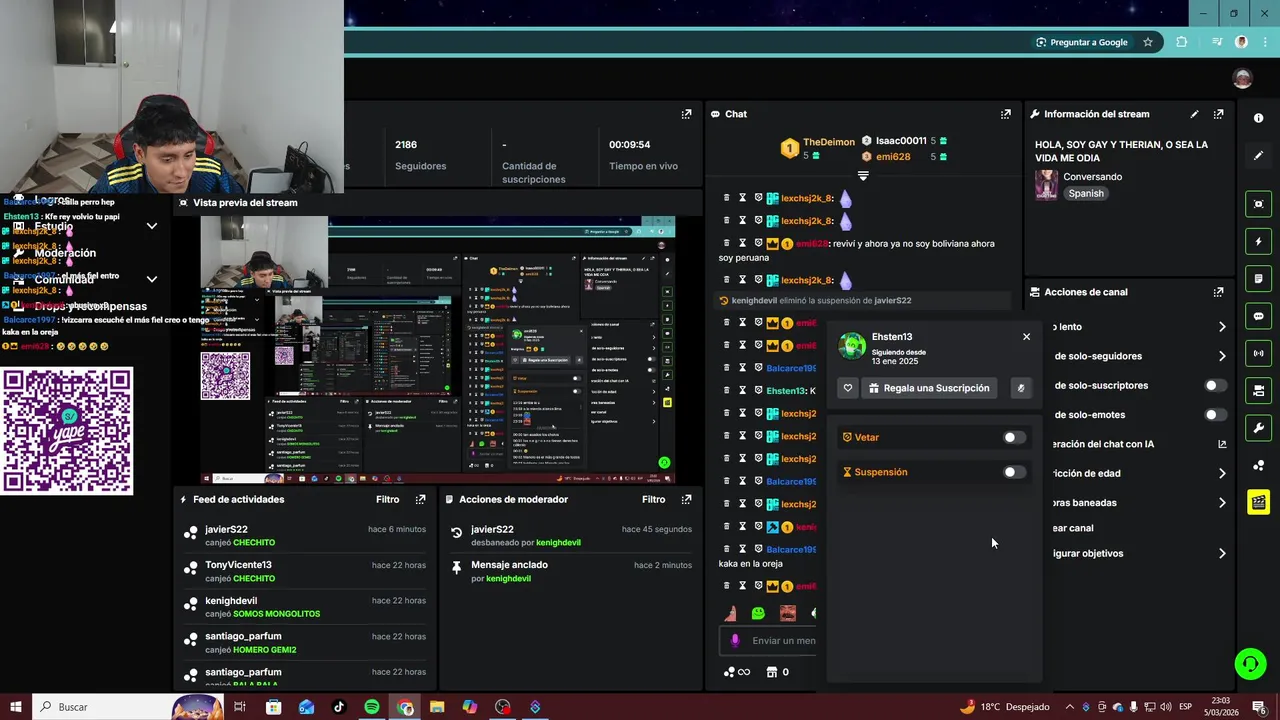The height and width of the screenshot is (720, 1280).
Task: Click the microphone icon in chat input
Action: (735, 641)
